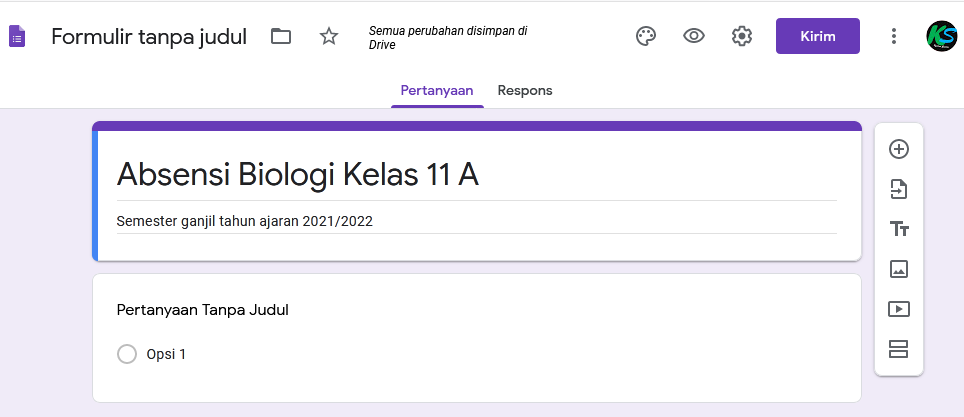Import questions from another form
The width and height of the screenshot is (964, 417).
coord(899,189)
